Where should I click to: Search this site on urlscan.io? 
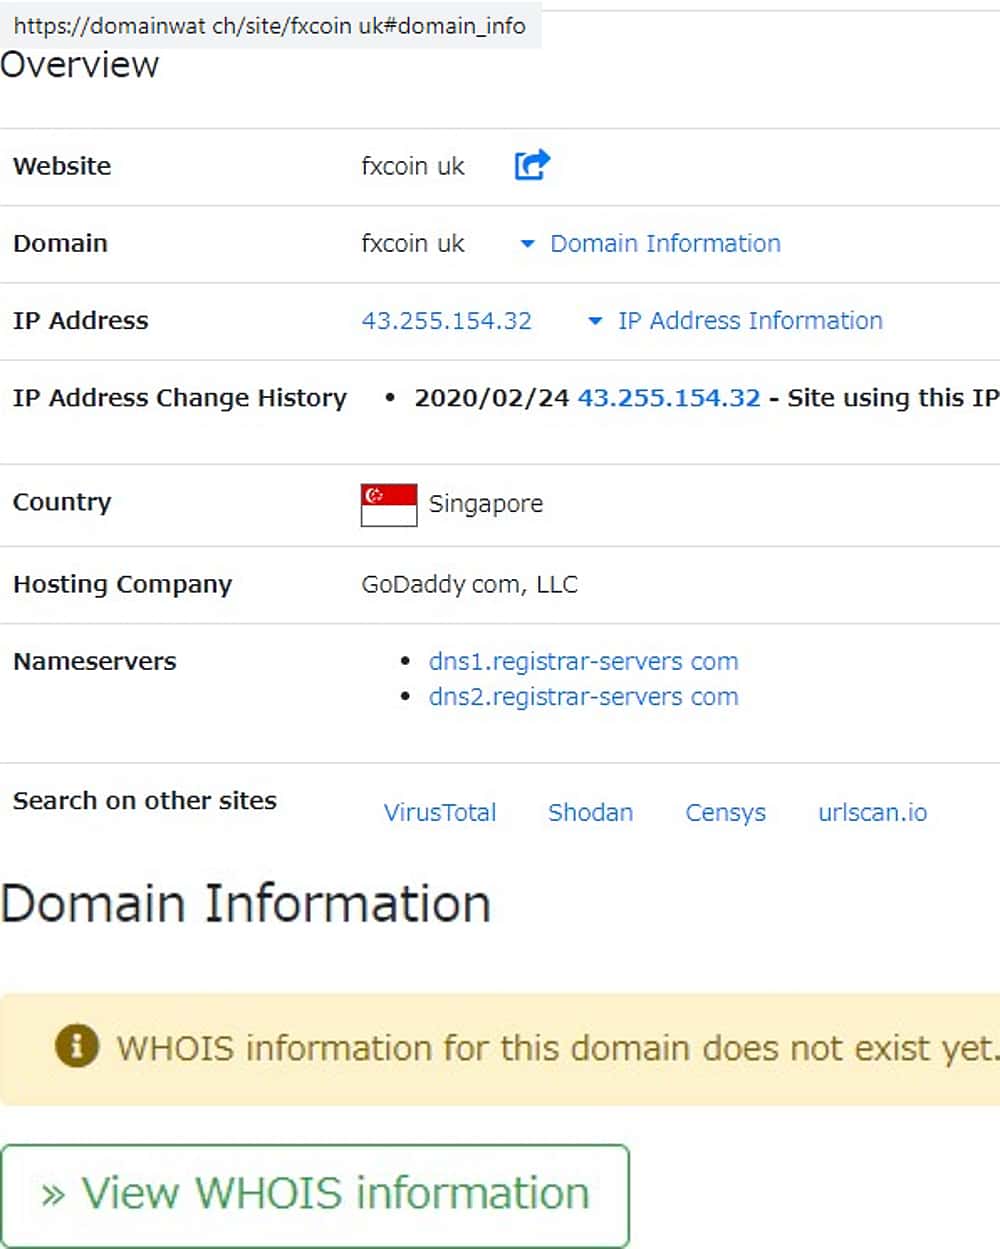click(872, 813)
